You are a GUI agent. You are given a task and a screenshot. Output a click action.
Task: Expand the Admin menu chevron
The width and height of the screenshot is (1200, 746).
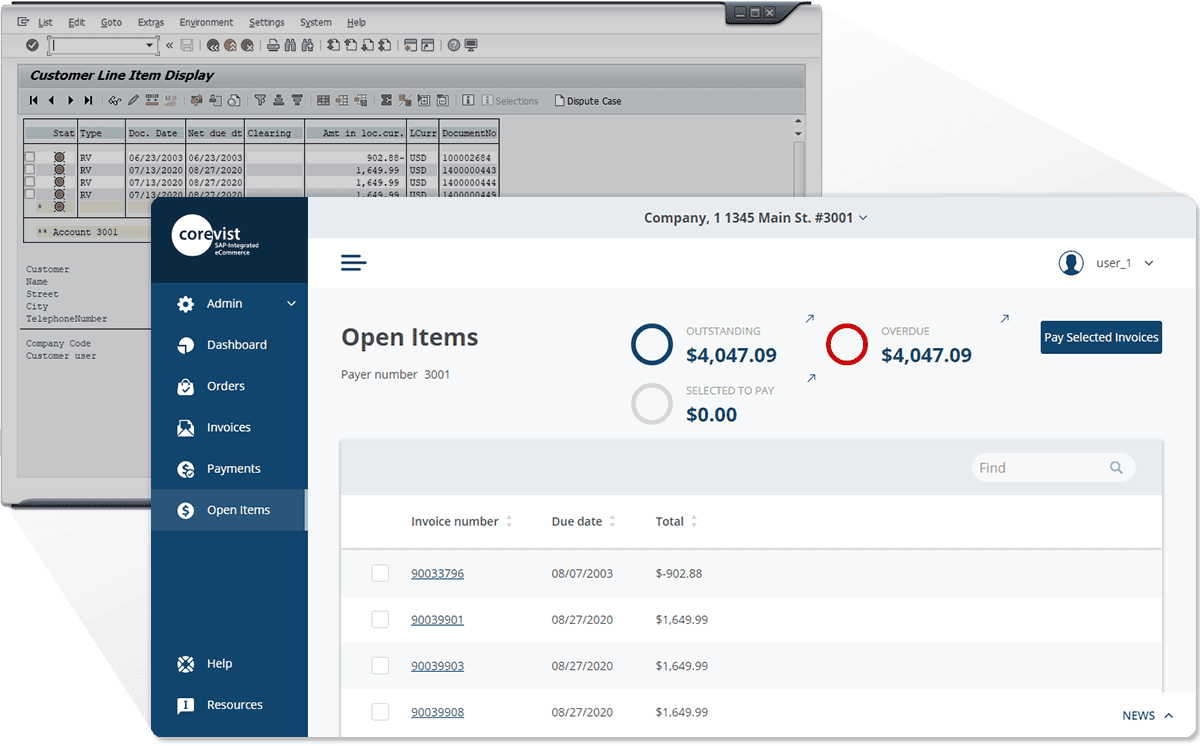point(292,304)
